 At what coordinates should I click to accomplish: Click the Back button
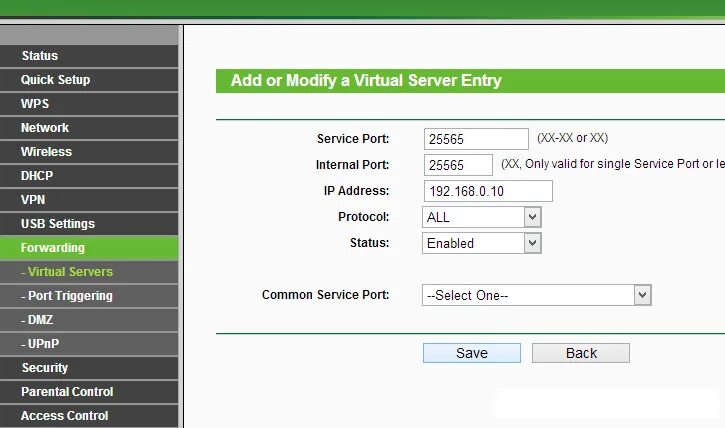click(581, 353)
